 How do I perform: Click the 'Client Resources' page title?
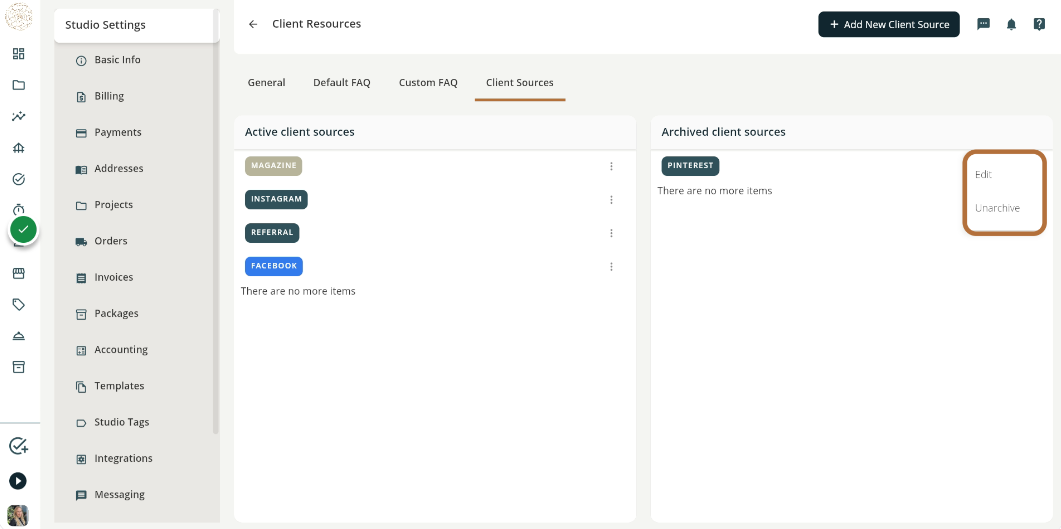coord(317,24)
